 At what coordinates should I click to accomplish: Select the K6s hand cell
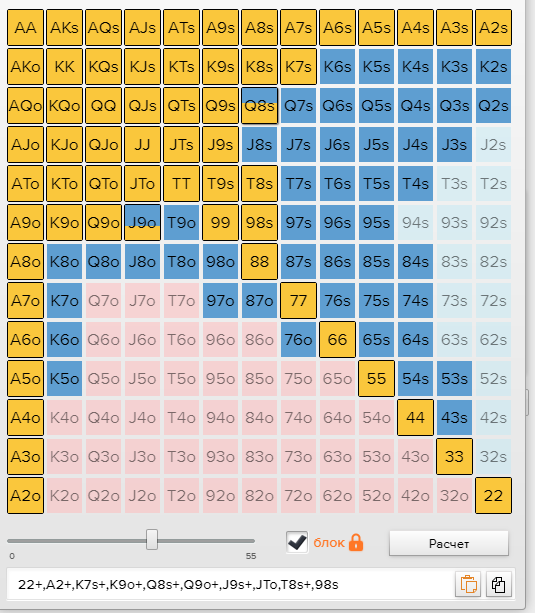[338, 66]
